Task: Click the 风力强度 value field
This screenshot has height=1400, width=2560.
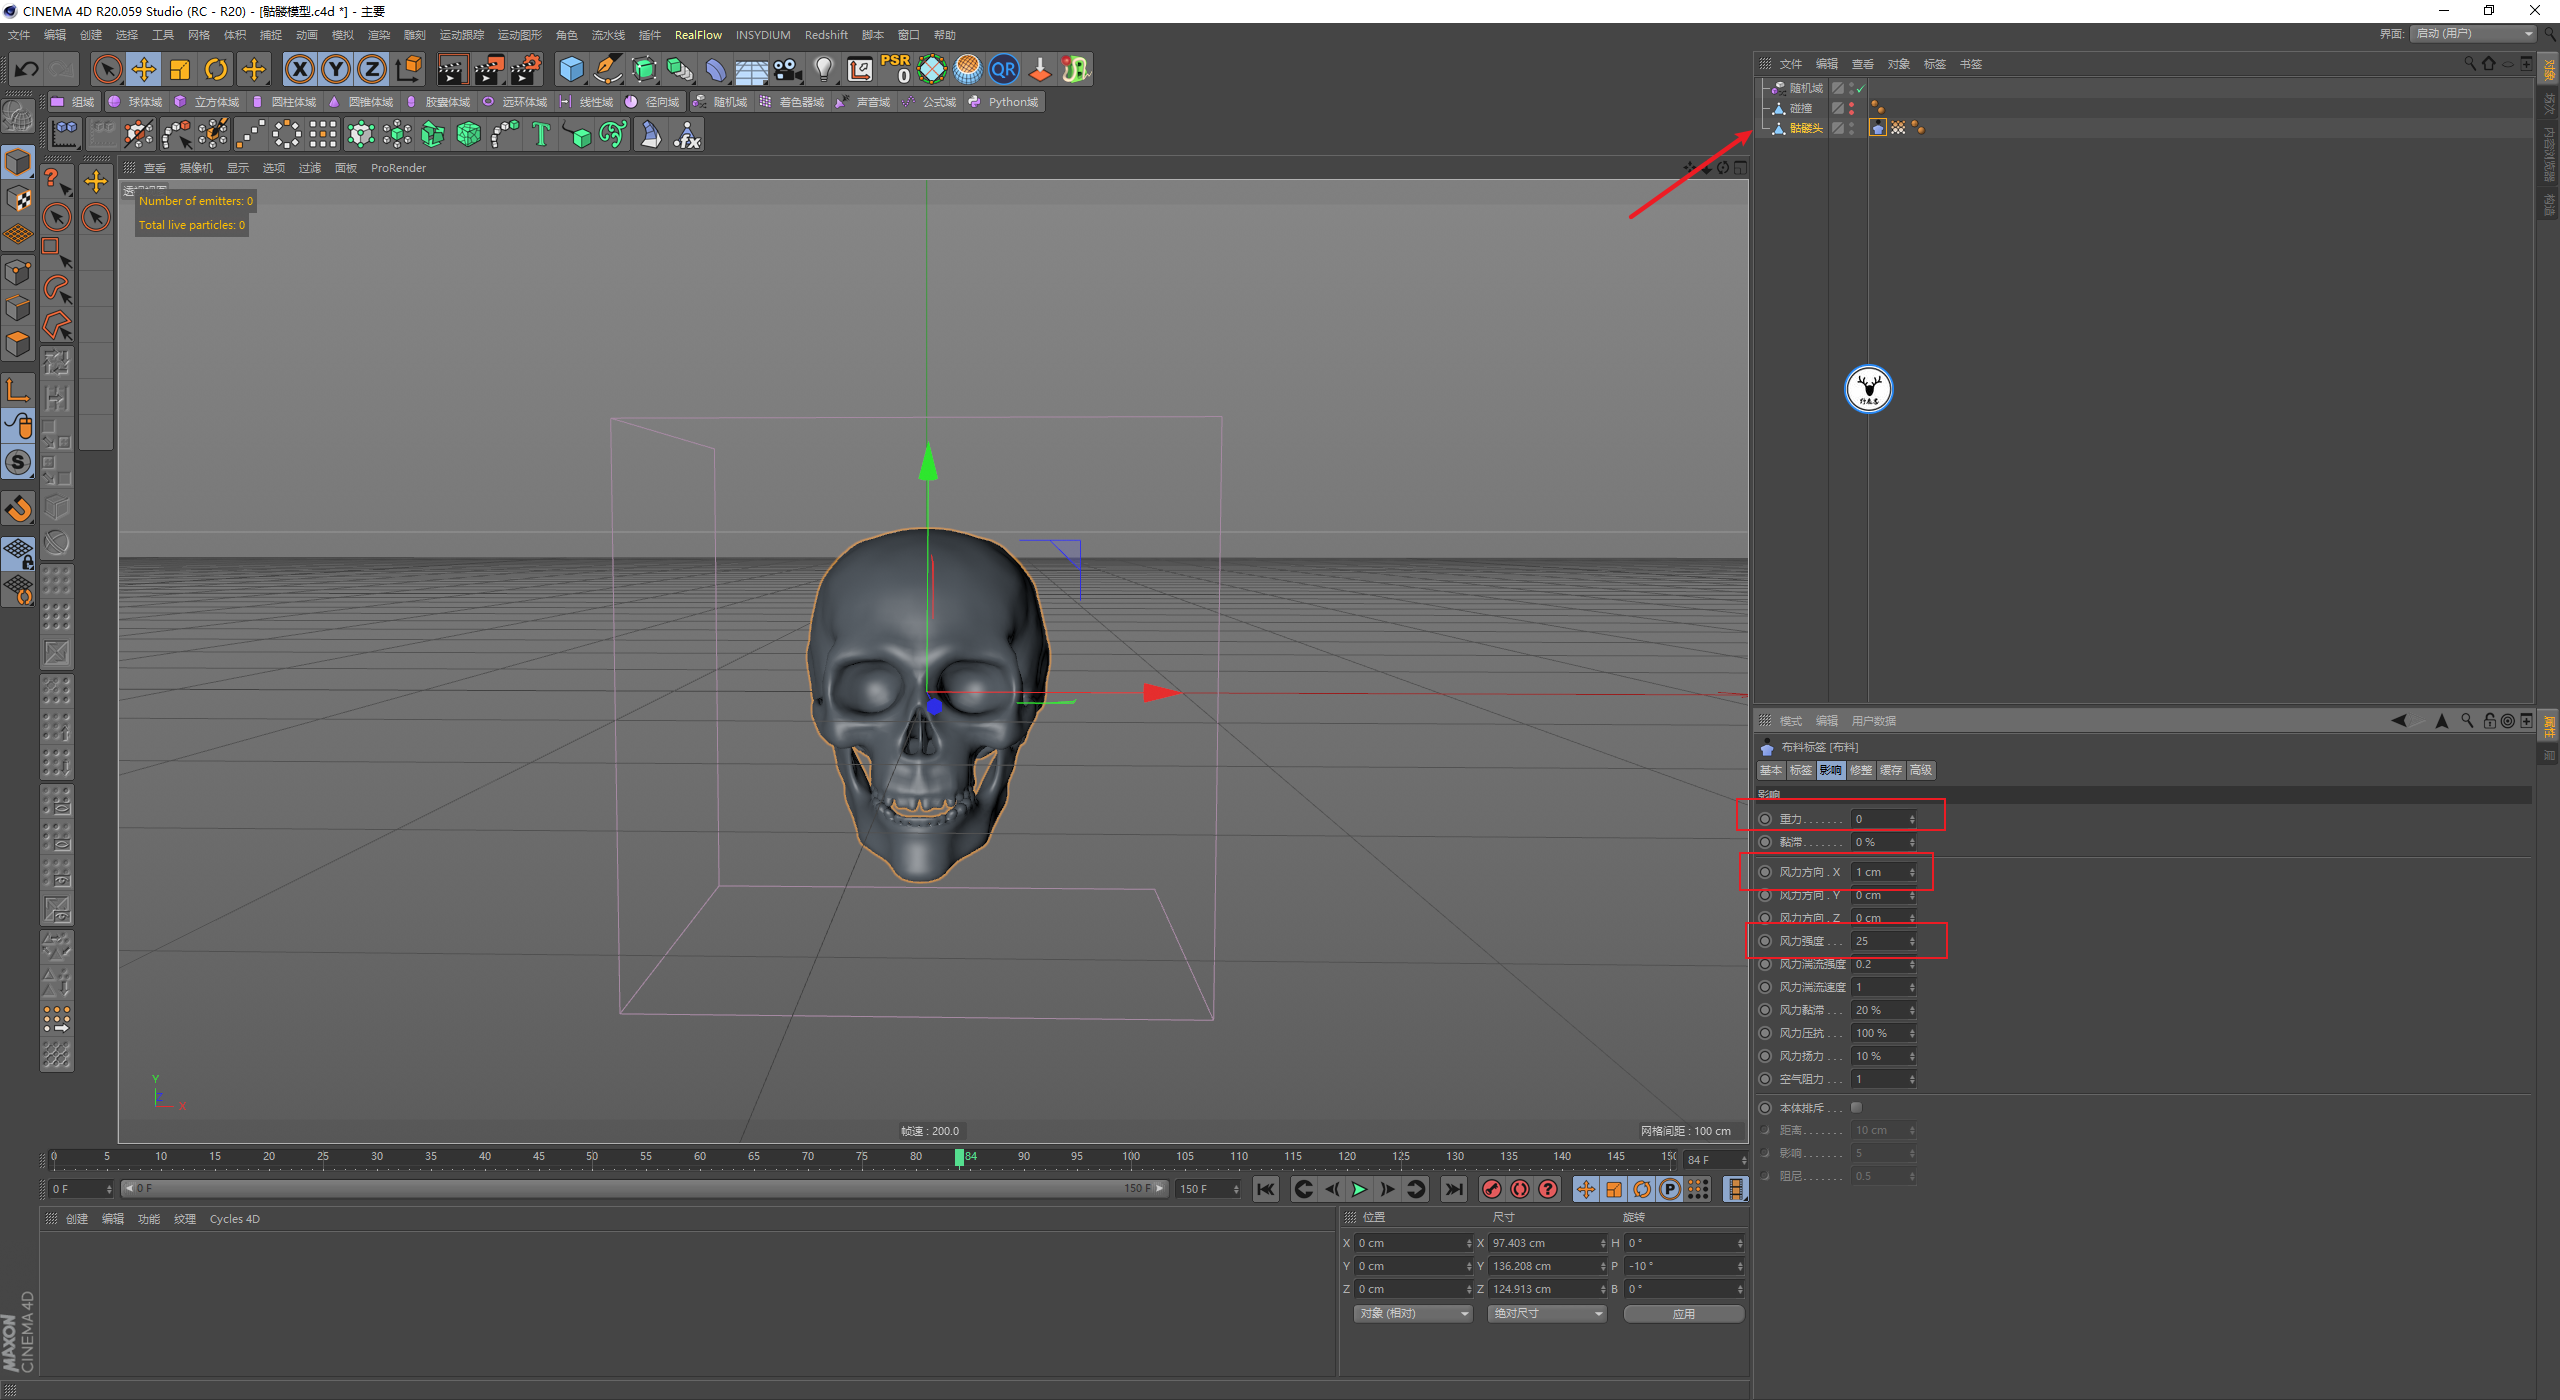Action: (x=1879, y=941)
